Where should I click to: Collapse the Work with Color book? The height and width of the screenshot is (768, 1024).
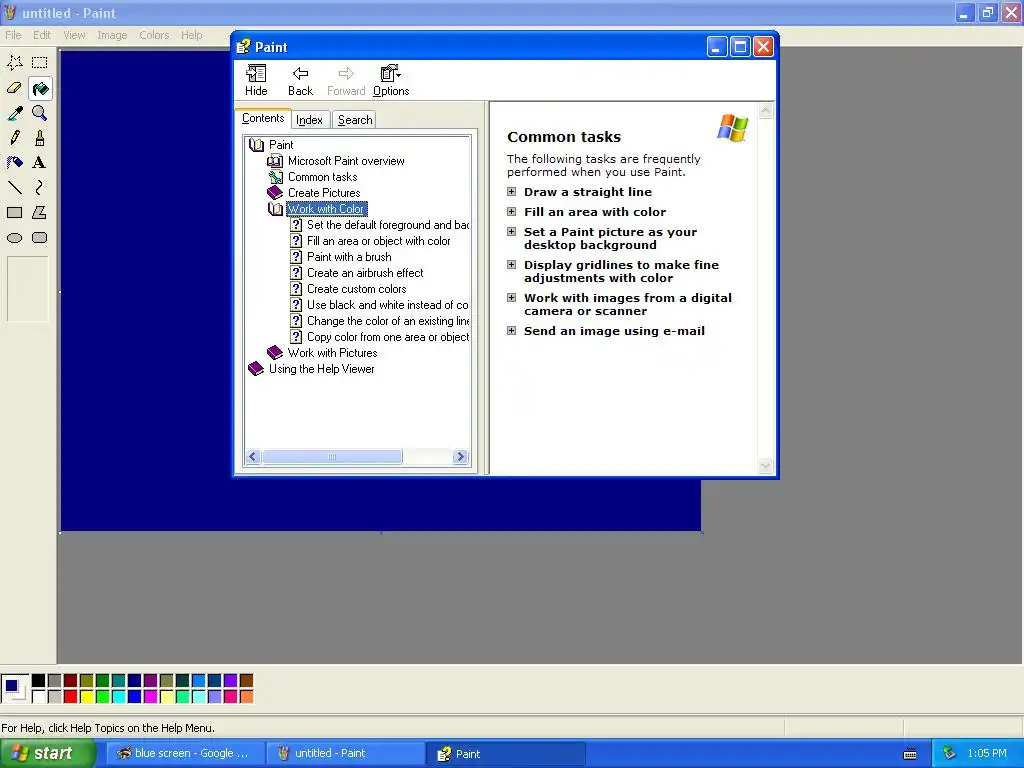point(327,209)
